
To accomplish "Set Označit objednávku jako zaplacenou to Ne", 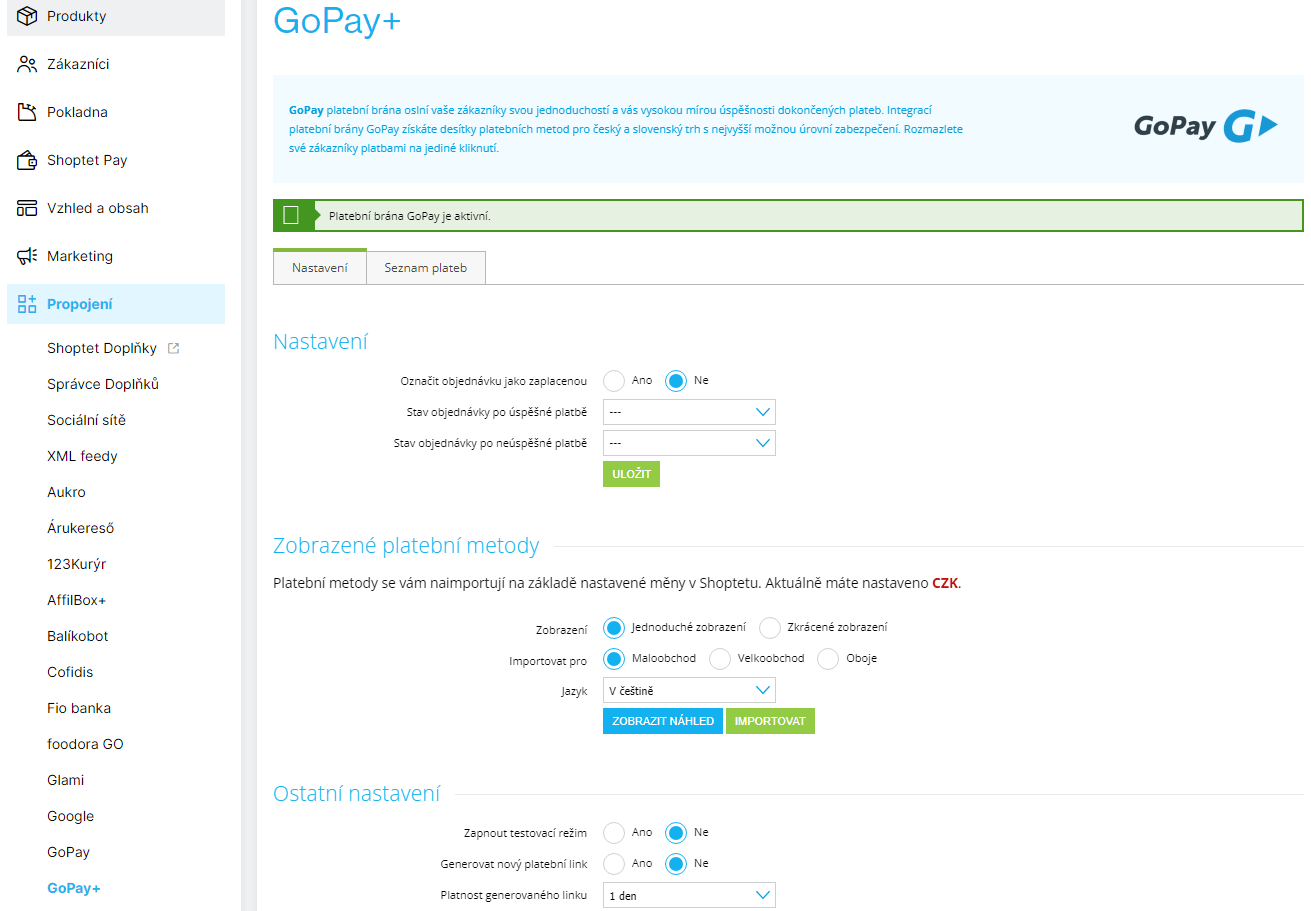I will [x=676, y=381].
